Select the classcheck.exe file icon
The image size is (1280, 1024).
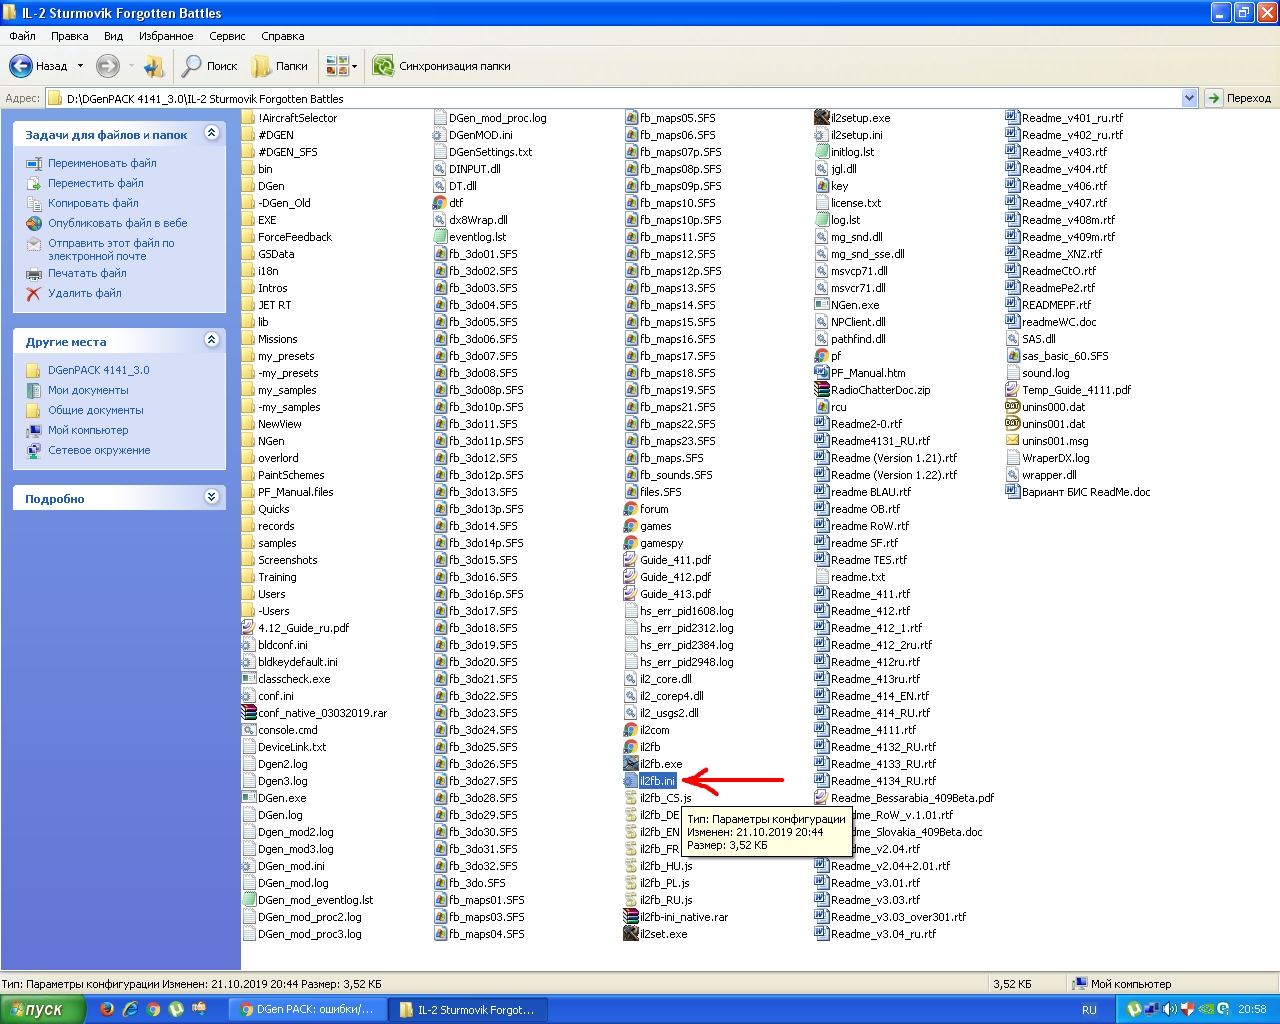[x=249, y=679]
